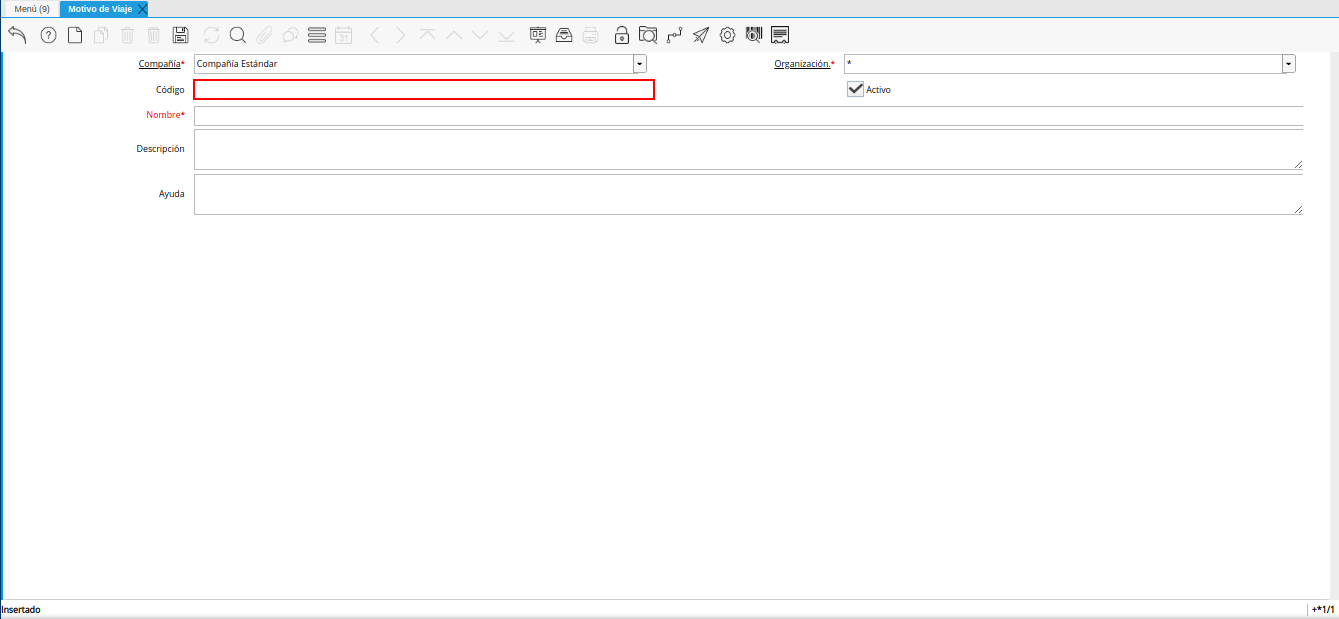Open the gear Process settings icon
The image size is (1339, 619).
pyautogui.click(x=727, y=35)
